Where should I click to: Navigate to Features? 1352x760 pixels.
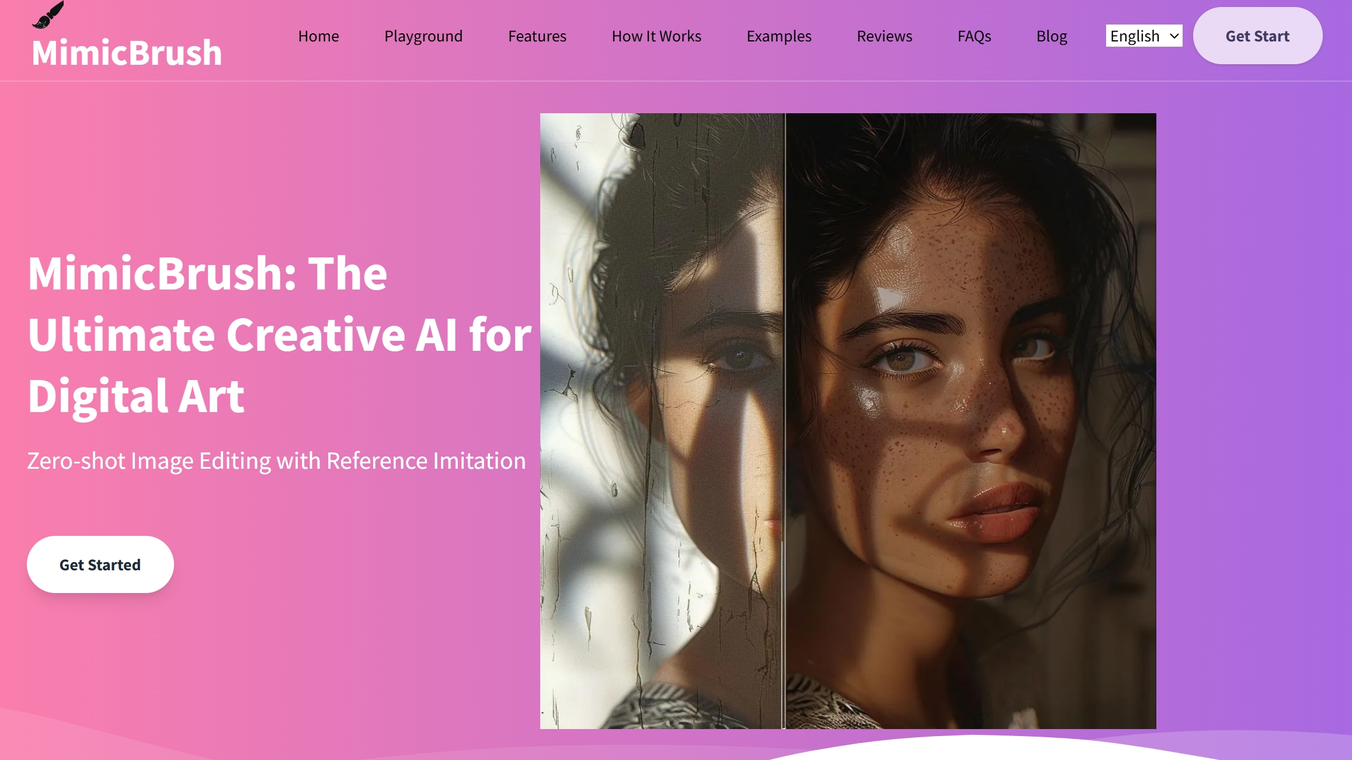click(537, 36)
